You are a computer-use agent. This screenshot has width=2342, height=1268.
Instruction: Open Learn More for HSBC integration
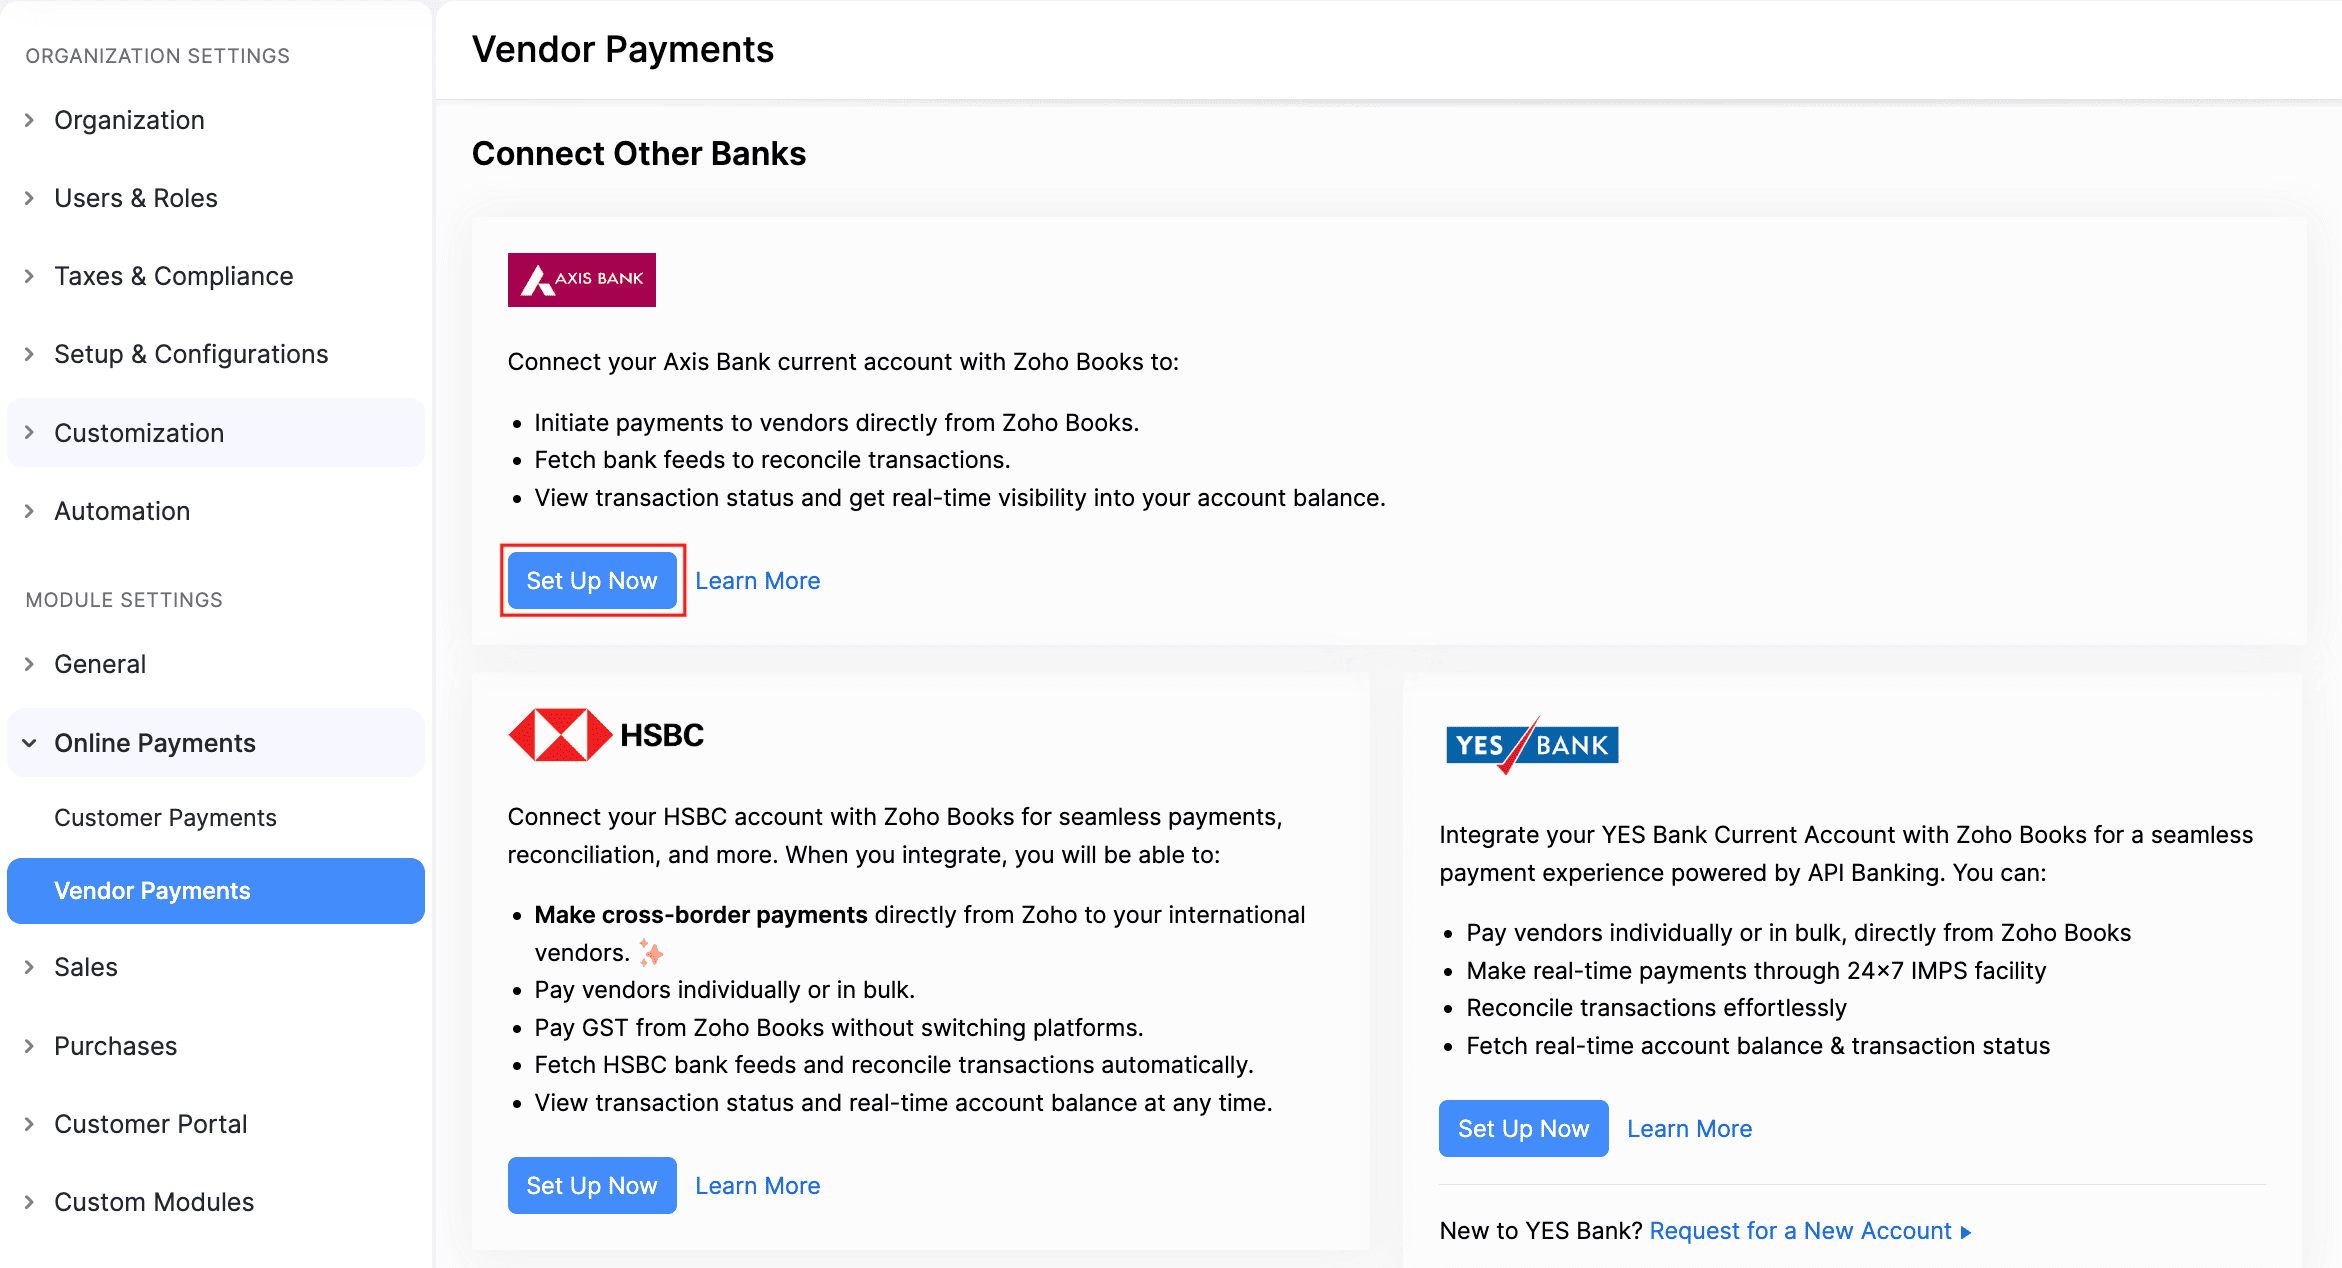point(757,1185)
